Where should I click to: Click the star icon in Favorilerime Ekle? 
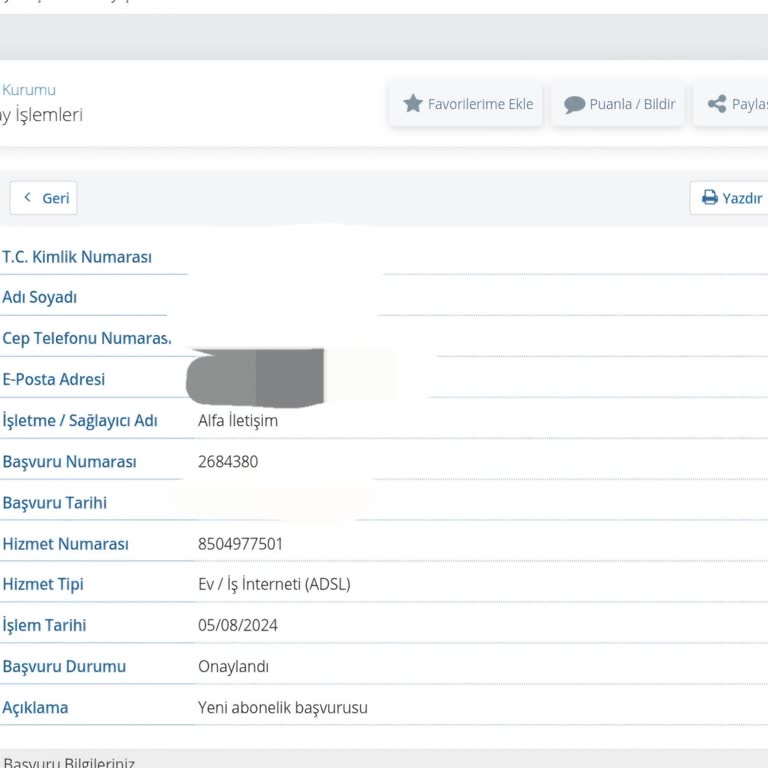pyautogui.click(x=413, y=103)
